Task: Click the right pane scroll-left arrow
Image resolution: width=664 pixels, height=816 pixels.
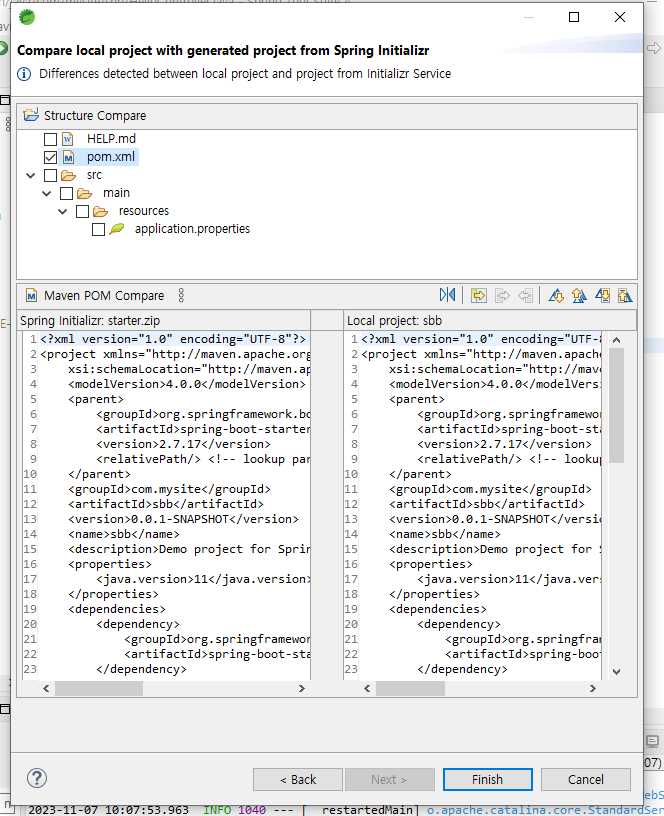Action: [x=367, y=688]
